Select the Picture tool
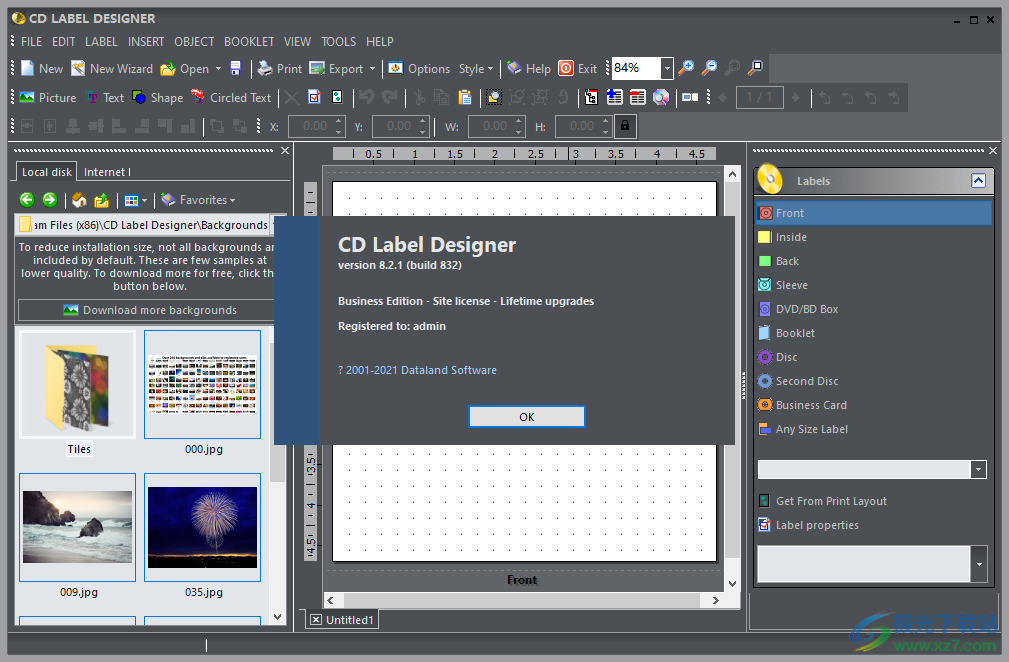The height and width of the screenshot is (662, 1009). (x=46, y=97)
